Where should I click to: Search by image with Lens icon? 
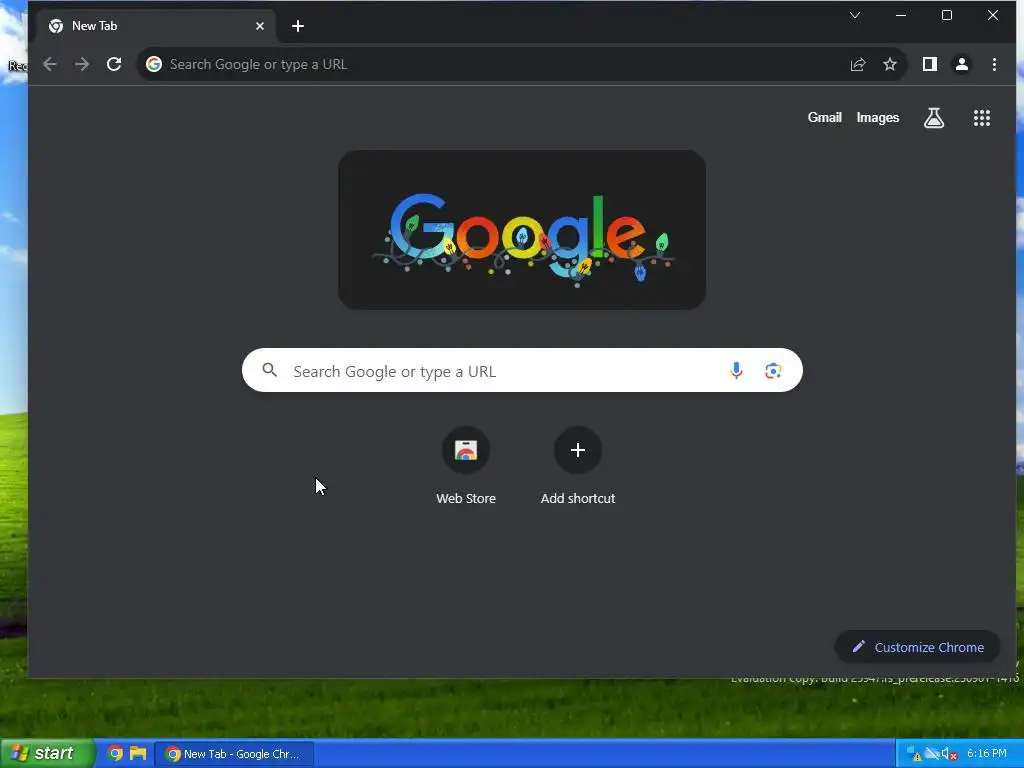coord(773,370)
